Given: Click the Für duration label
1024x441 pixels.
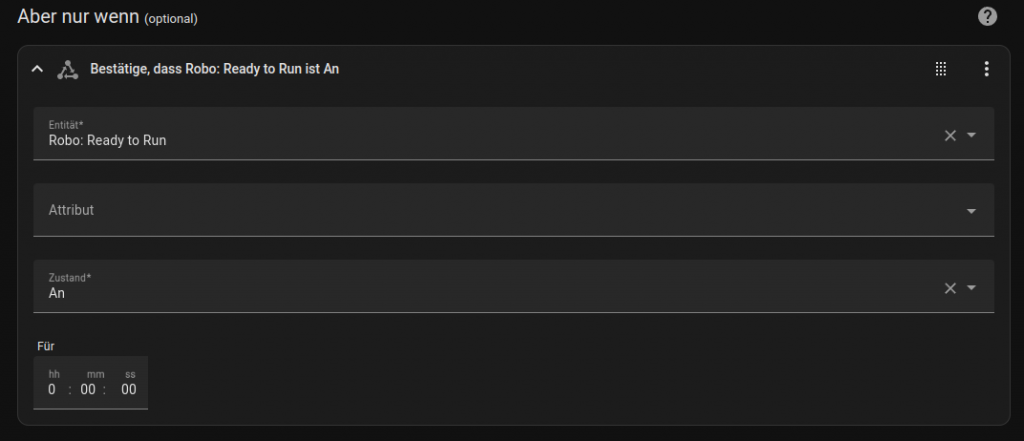Looking at the screenshot, I should 45,346.
